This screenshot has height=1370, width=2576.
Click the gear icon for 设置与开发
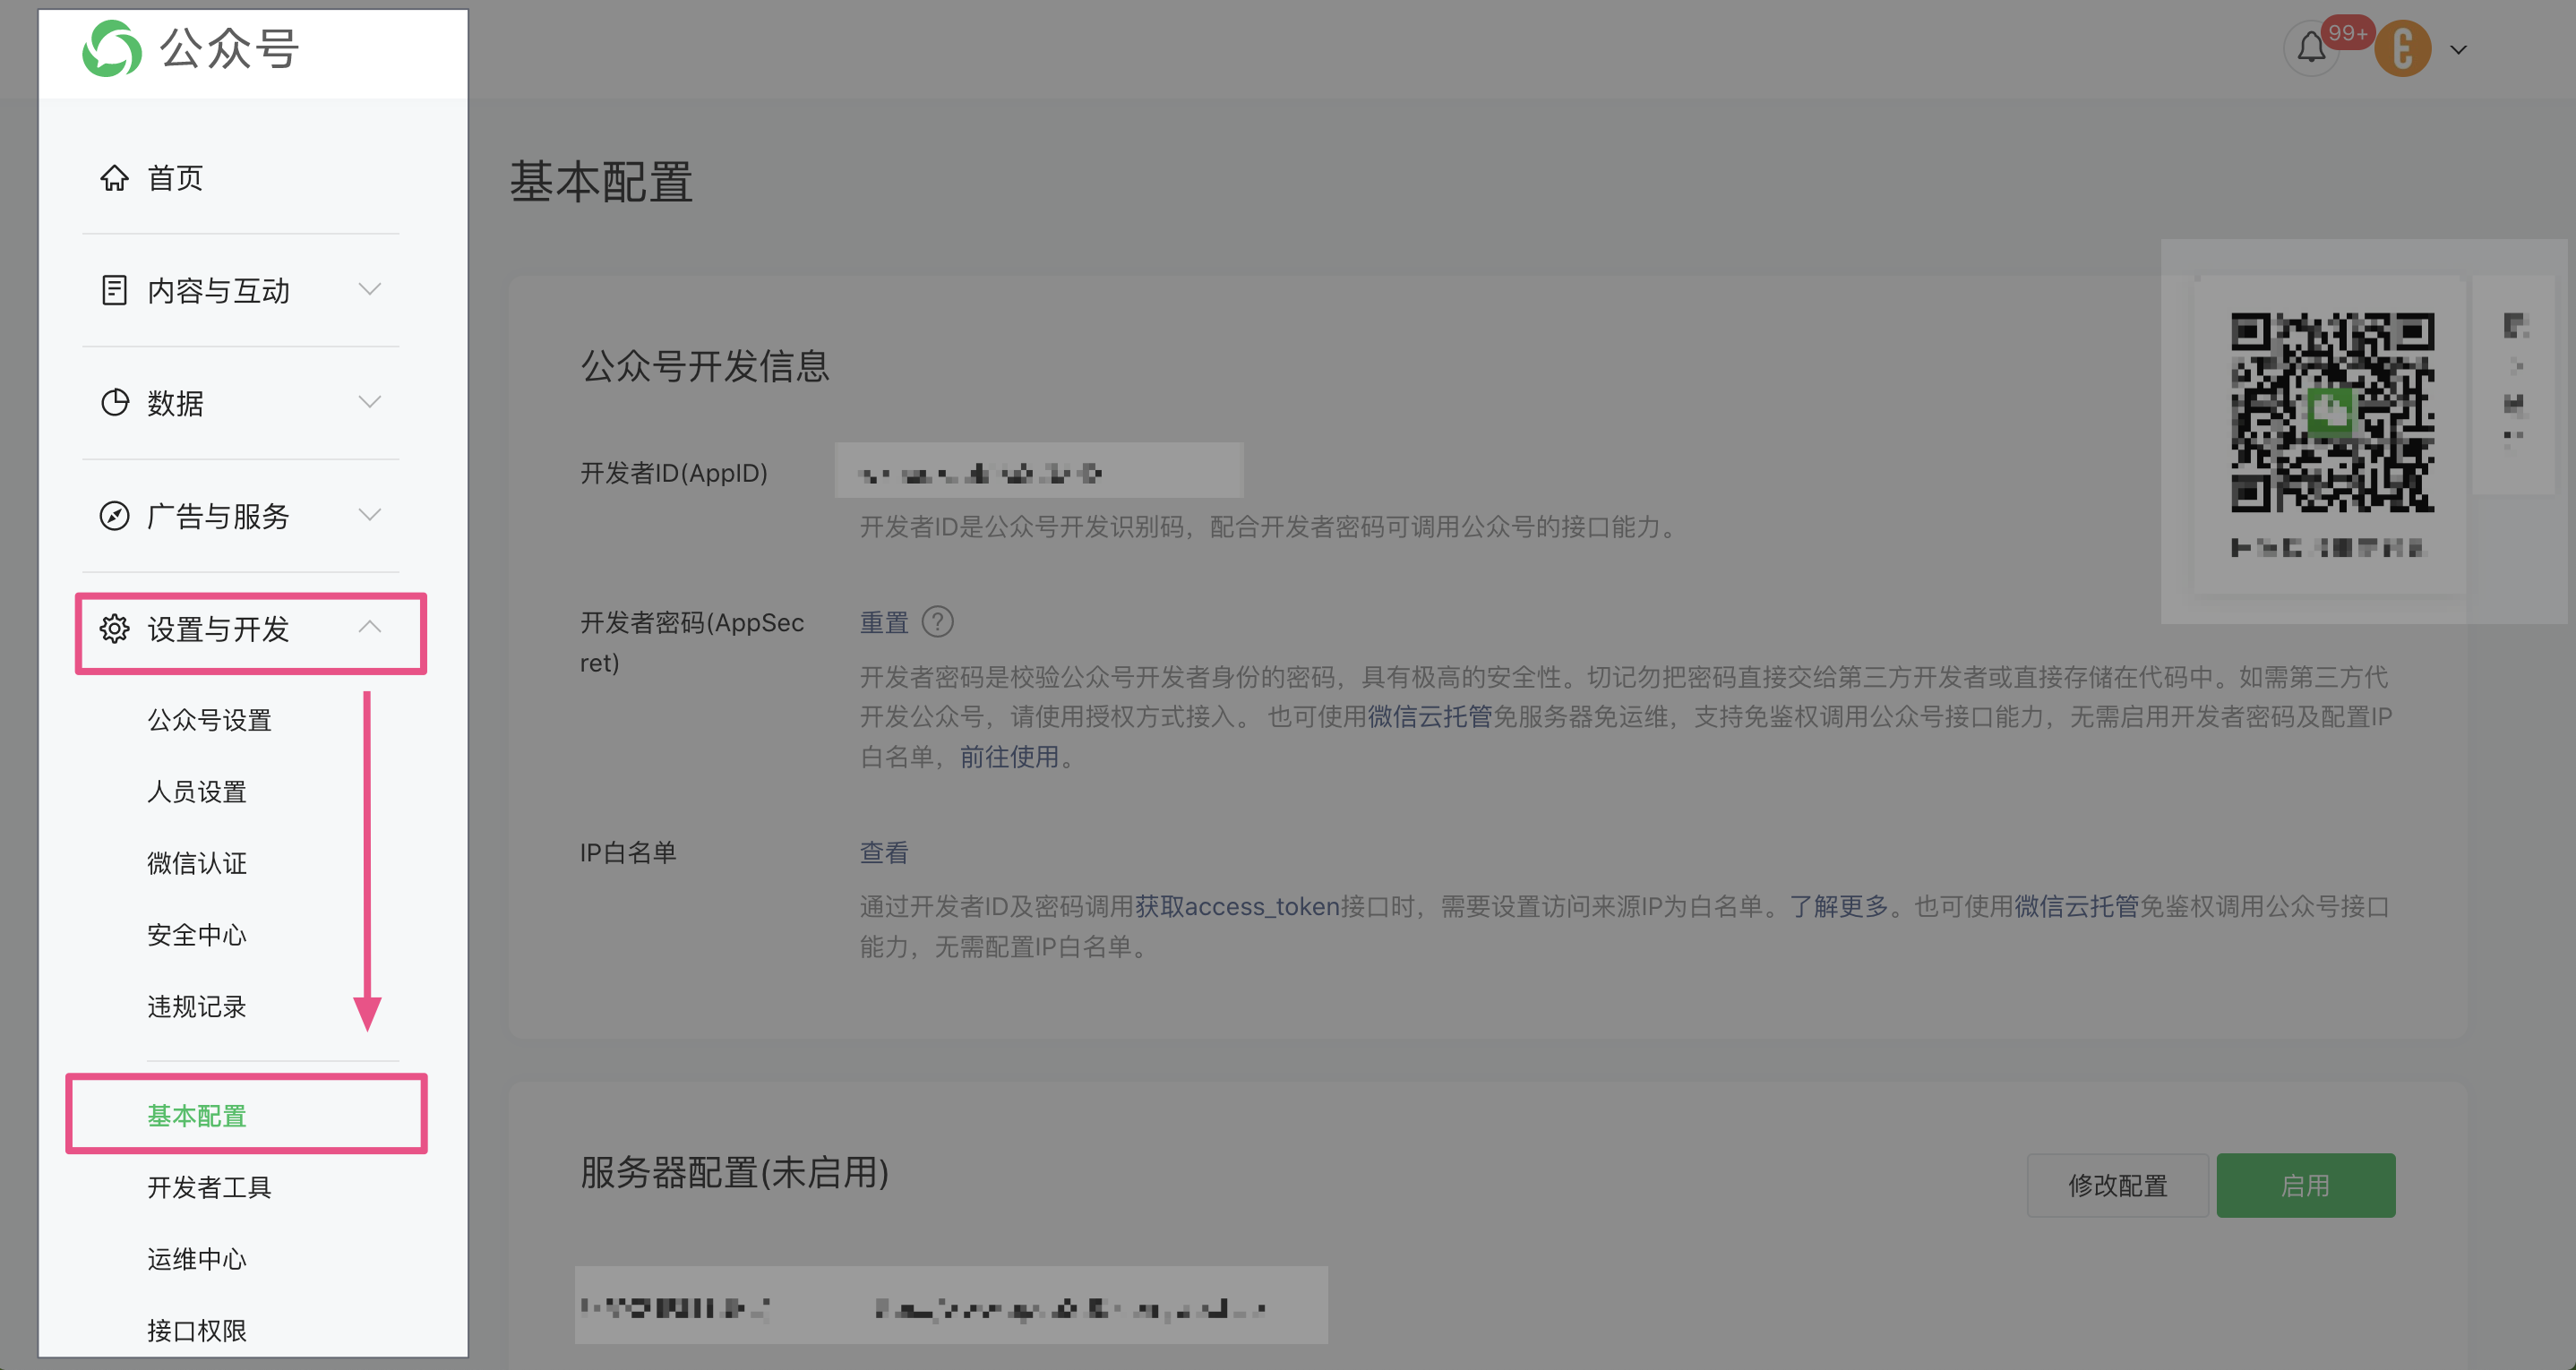point(114,629)
